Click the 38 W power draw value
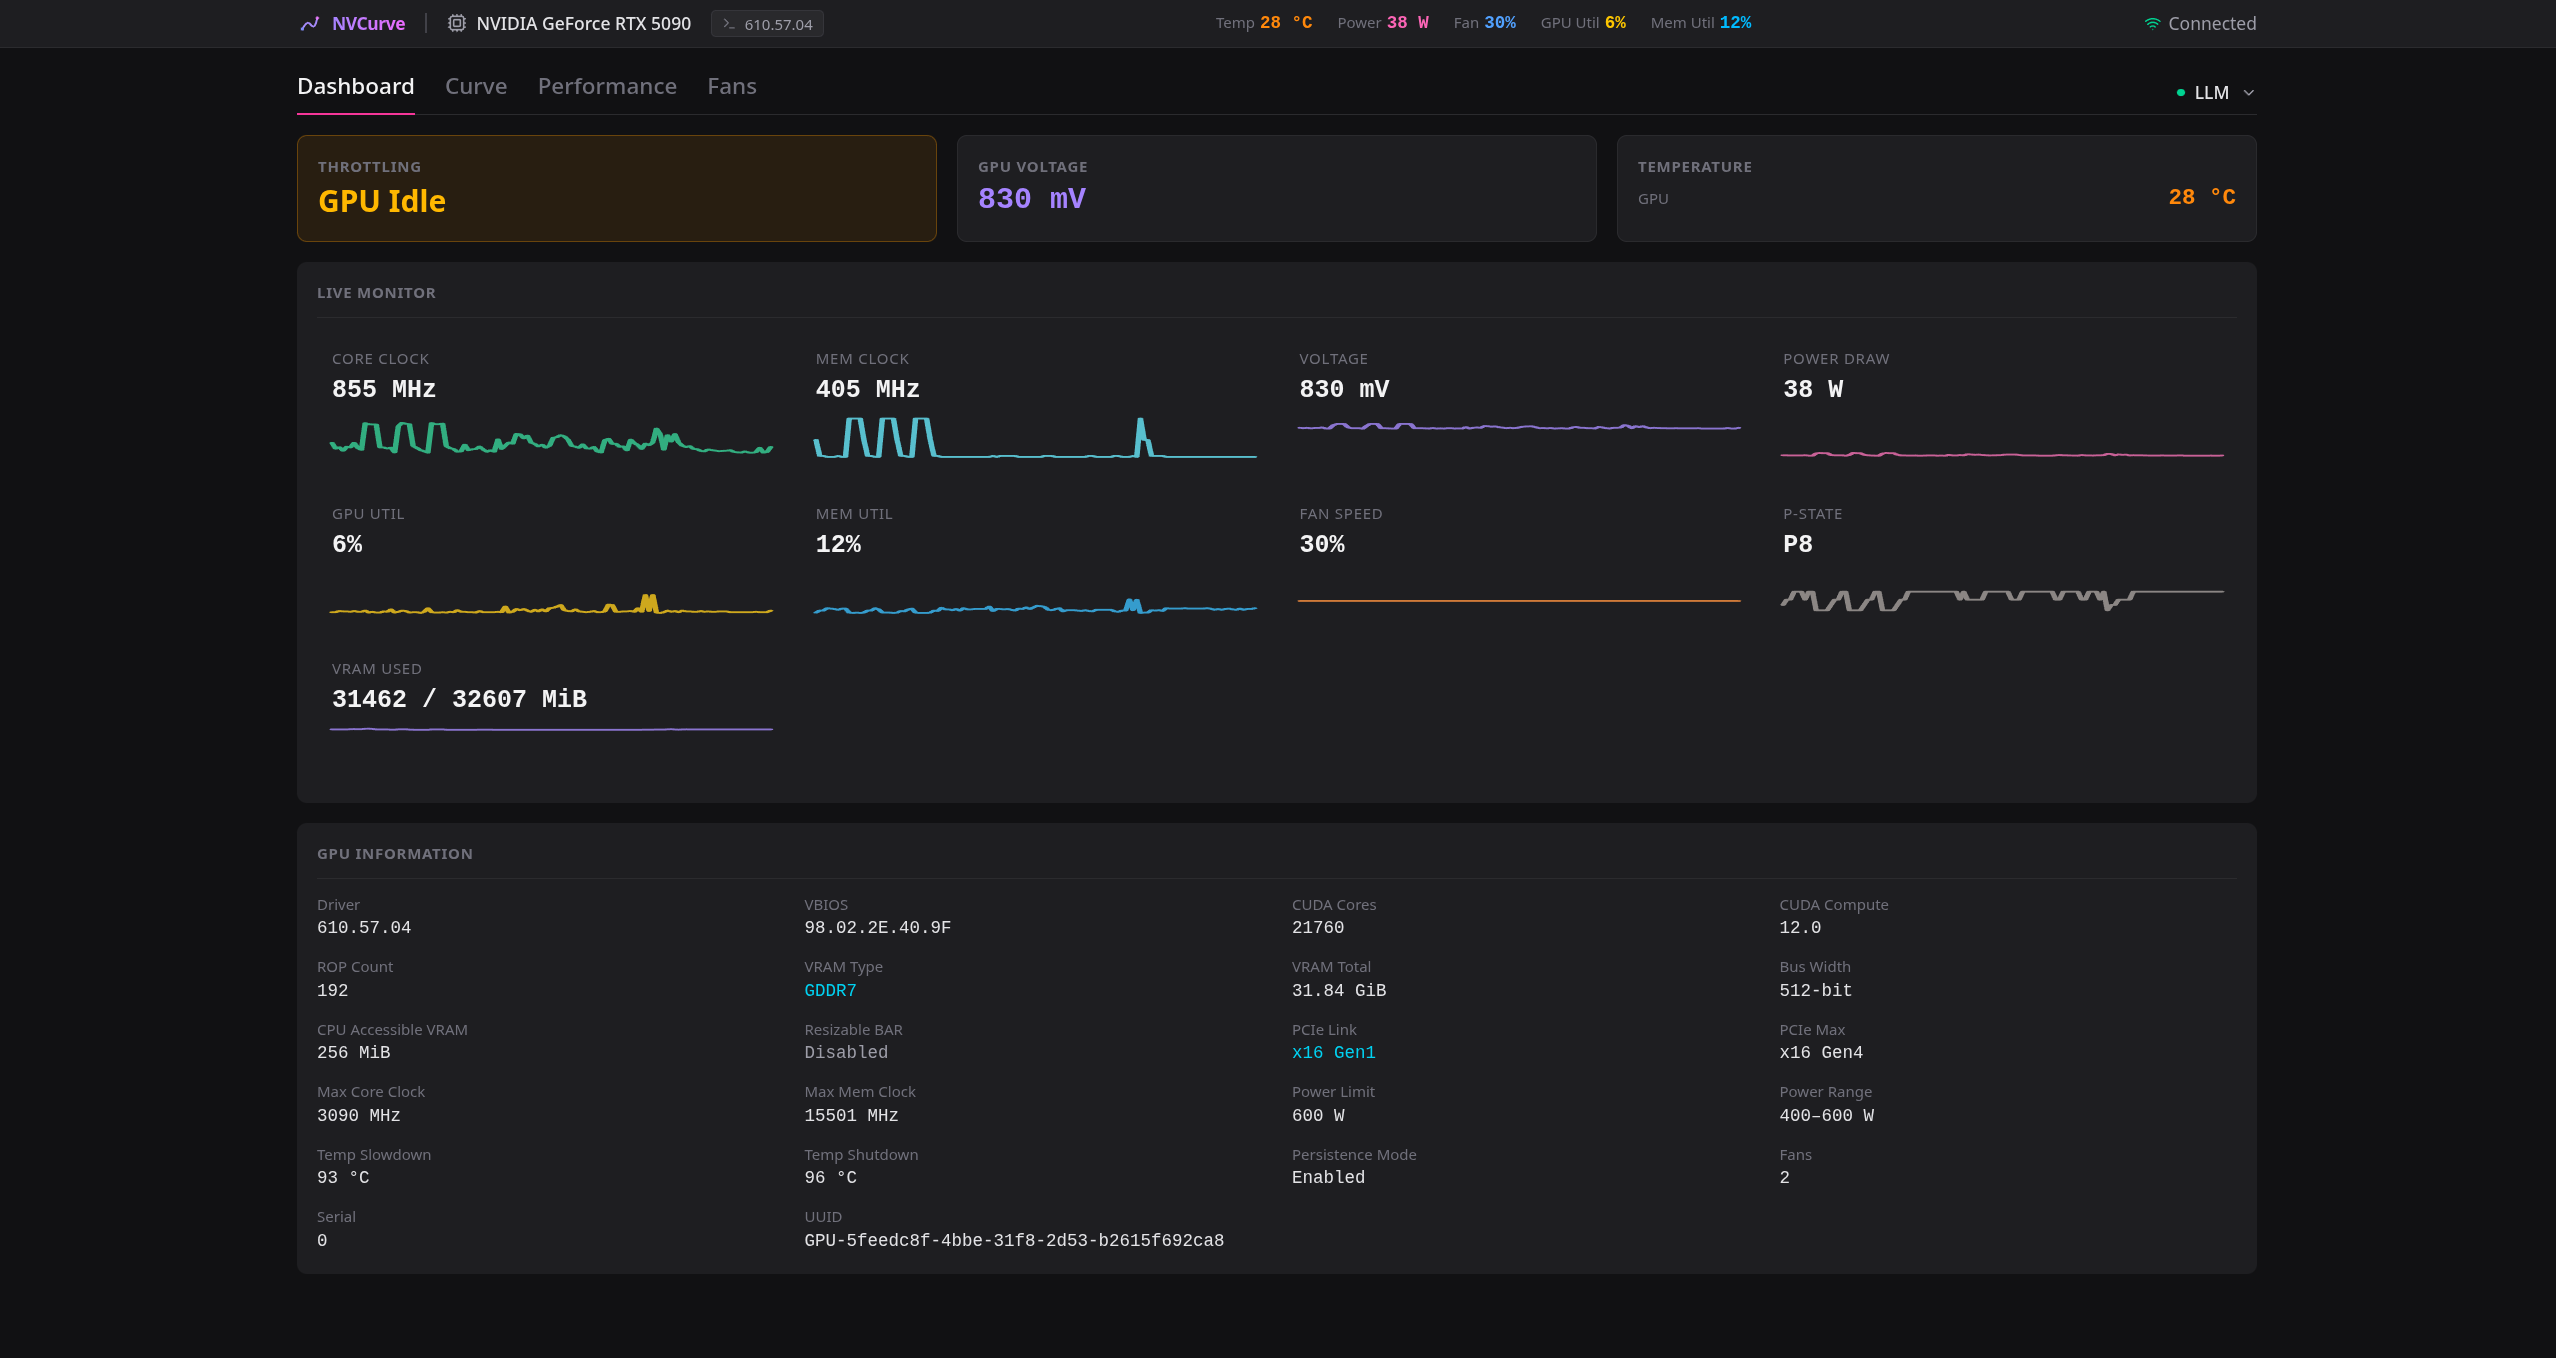The width and height of the screenshot is (2556, 1358). click(1813, 389)
